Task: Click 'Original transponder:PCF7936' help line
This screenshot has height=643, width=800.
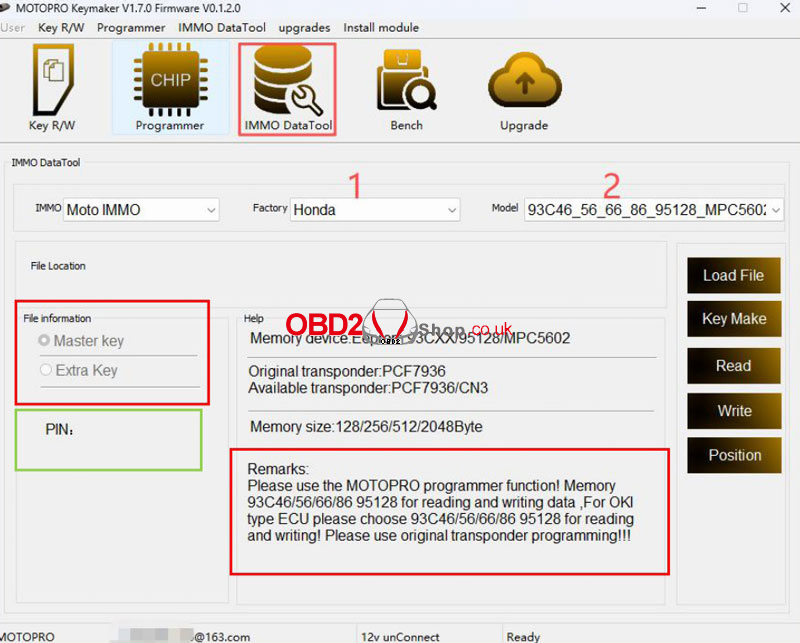Action: [347, 371]
